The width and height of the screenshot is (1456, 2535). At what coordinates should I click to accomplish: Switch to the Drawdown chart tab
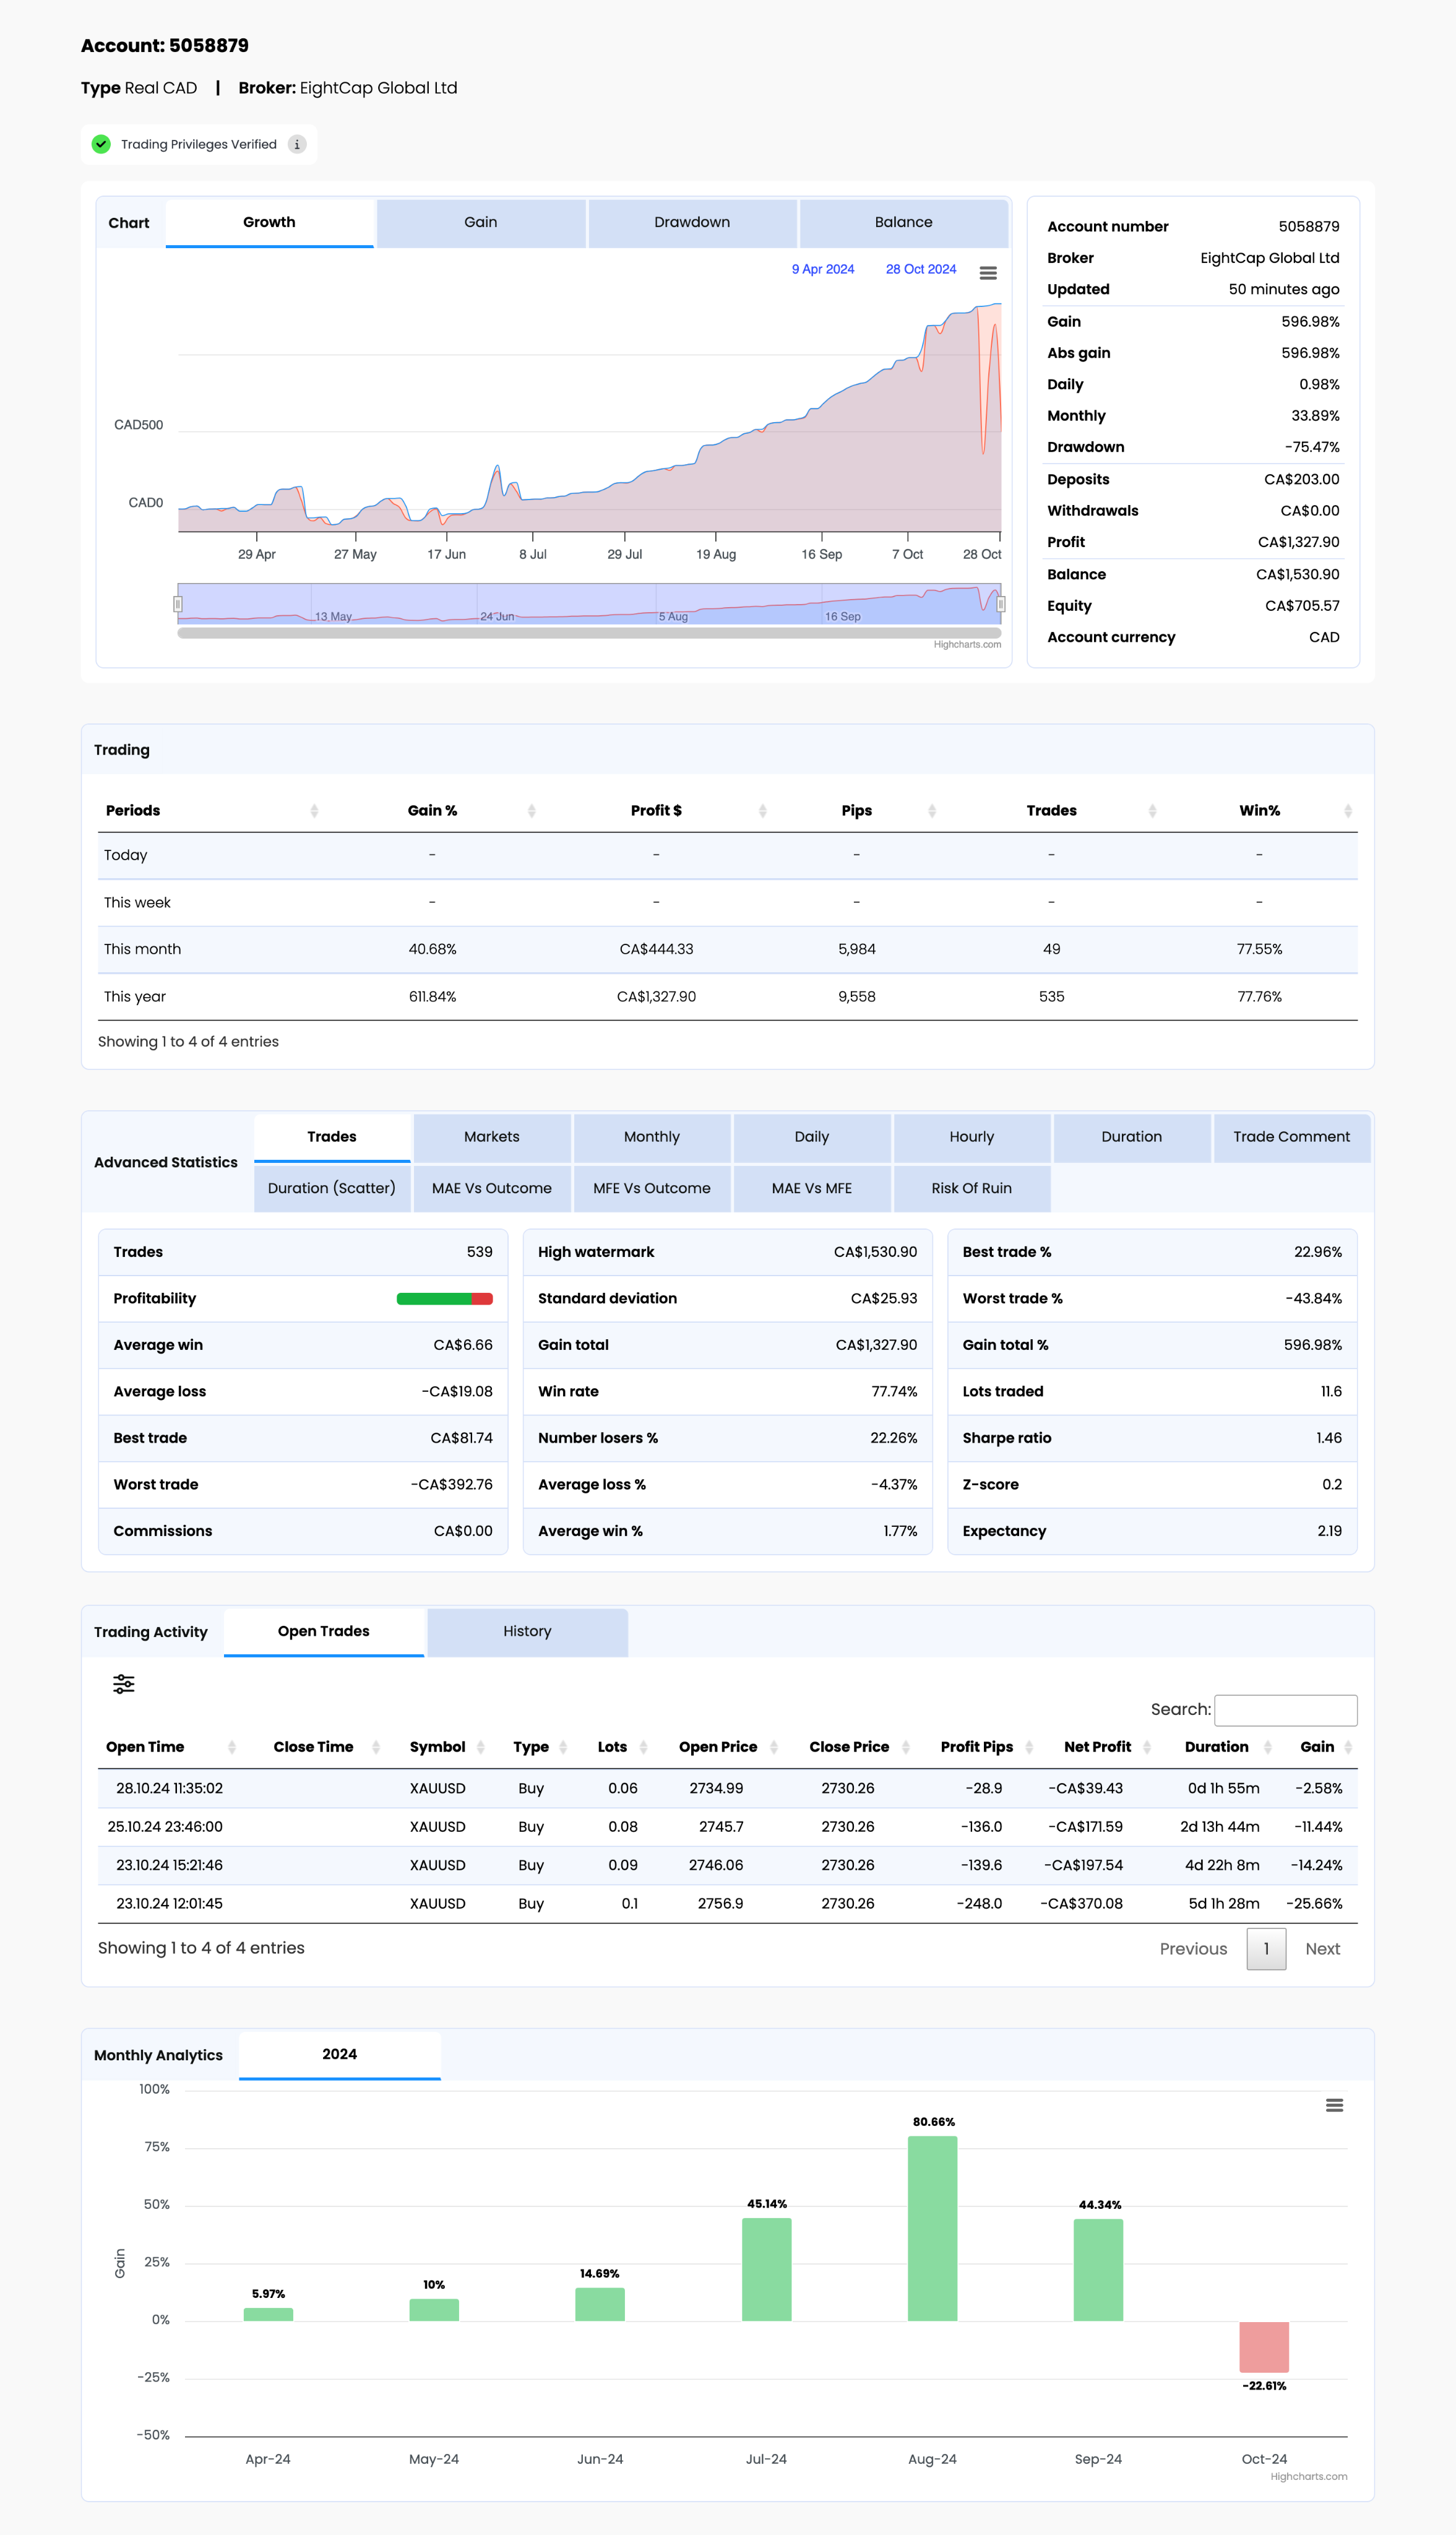(x=692, y=222)
